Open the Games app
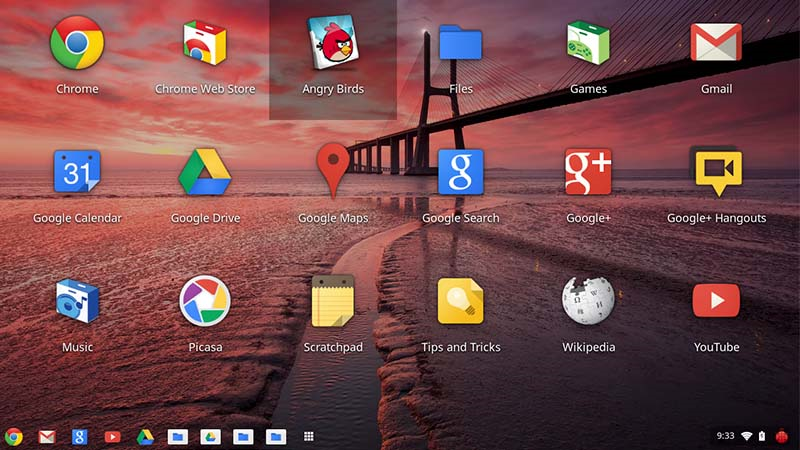The image size is (800, 450). pos(588,43)
